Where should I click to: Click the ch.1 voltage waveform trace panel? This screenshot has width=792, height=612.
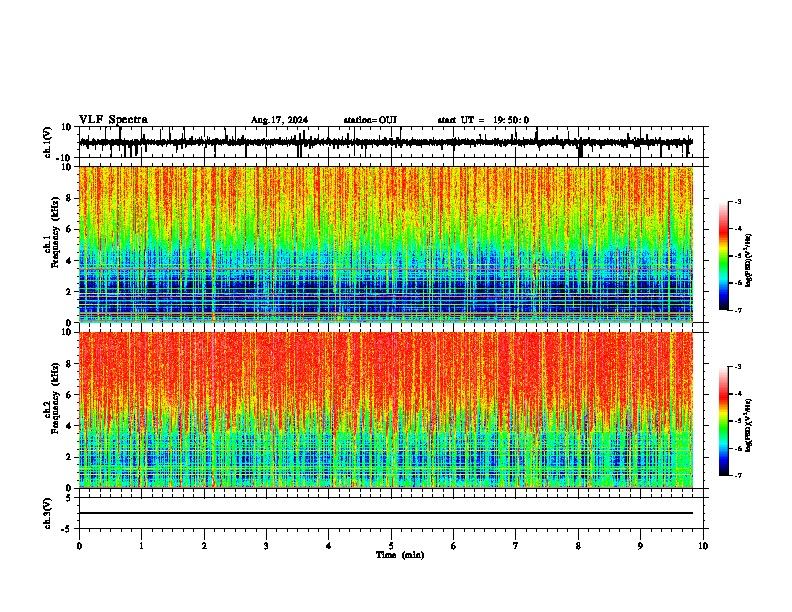click(x=390, y=142)
